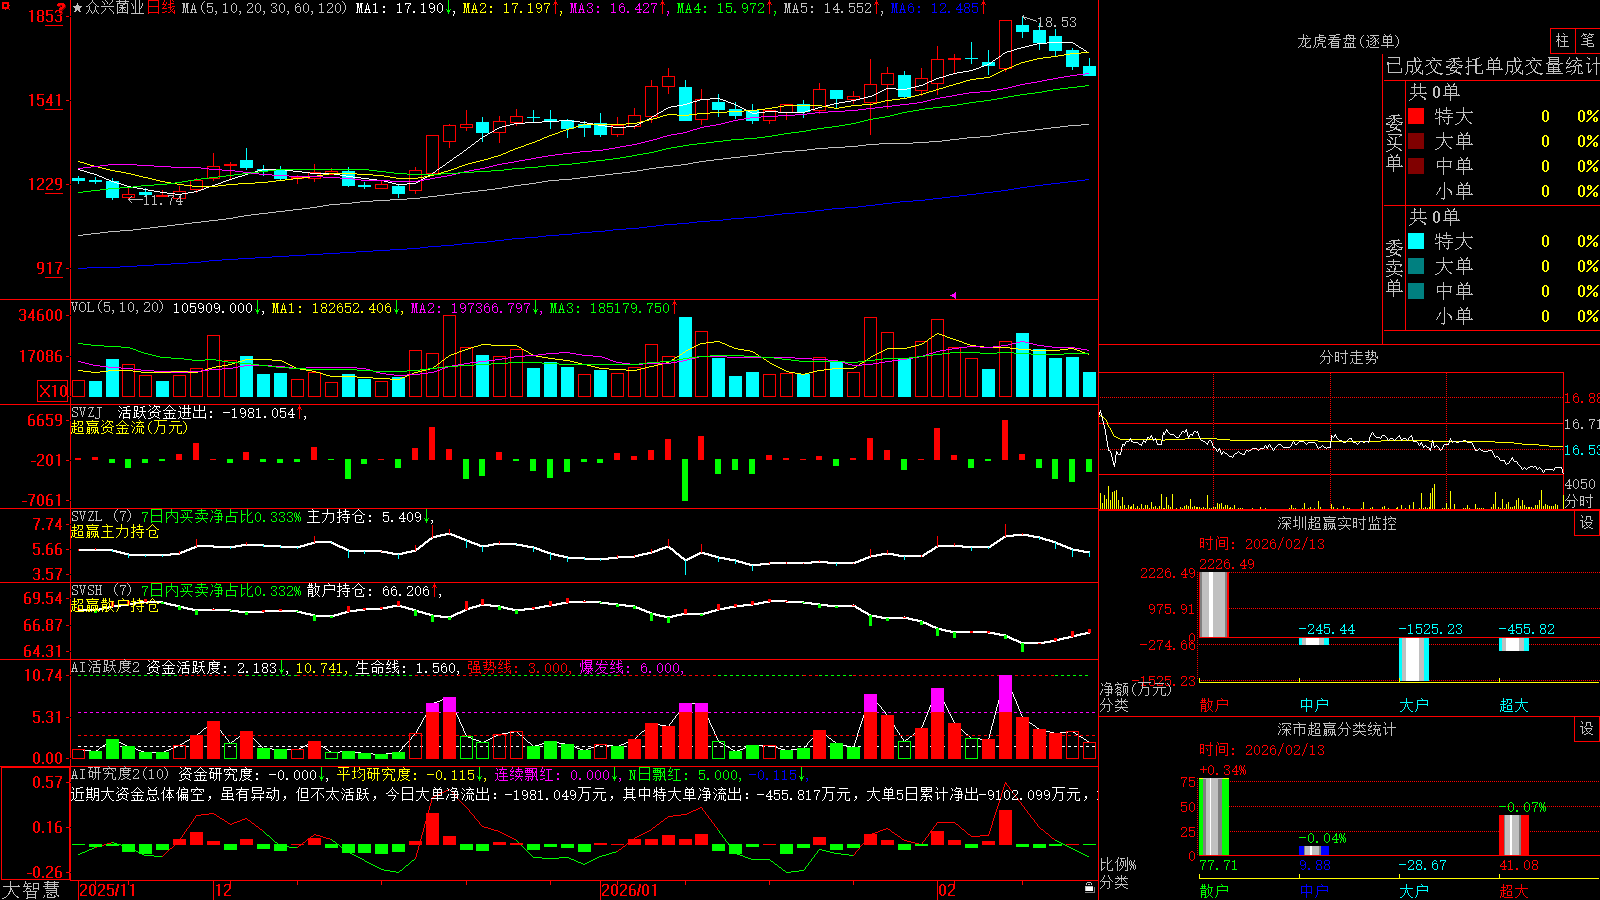Click the 2025/11 date marker on timeline

tap(107, 890)
